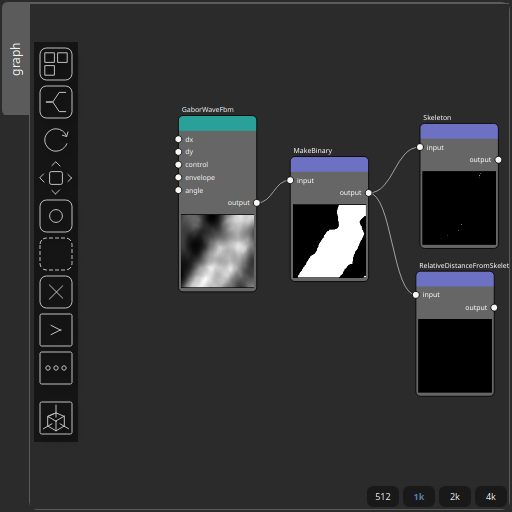The height and width of the screenshot is (512, 512).
Task: Set resolution to 1k
Action: click(419, 497)
